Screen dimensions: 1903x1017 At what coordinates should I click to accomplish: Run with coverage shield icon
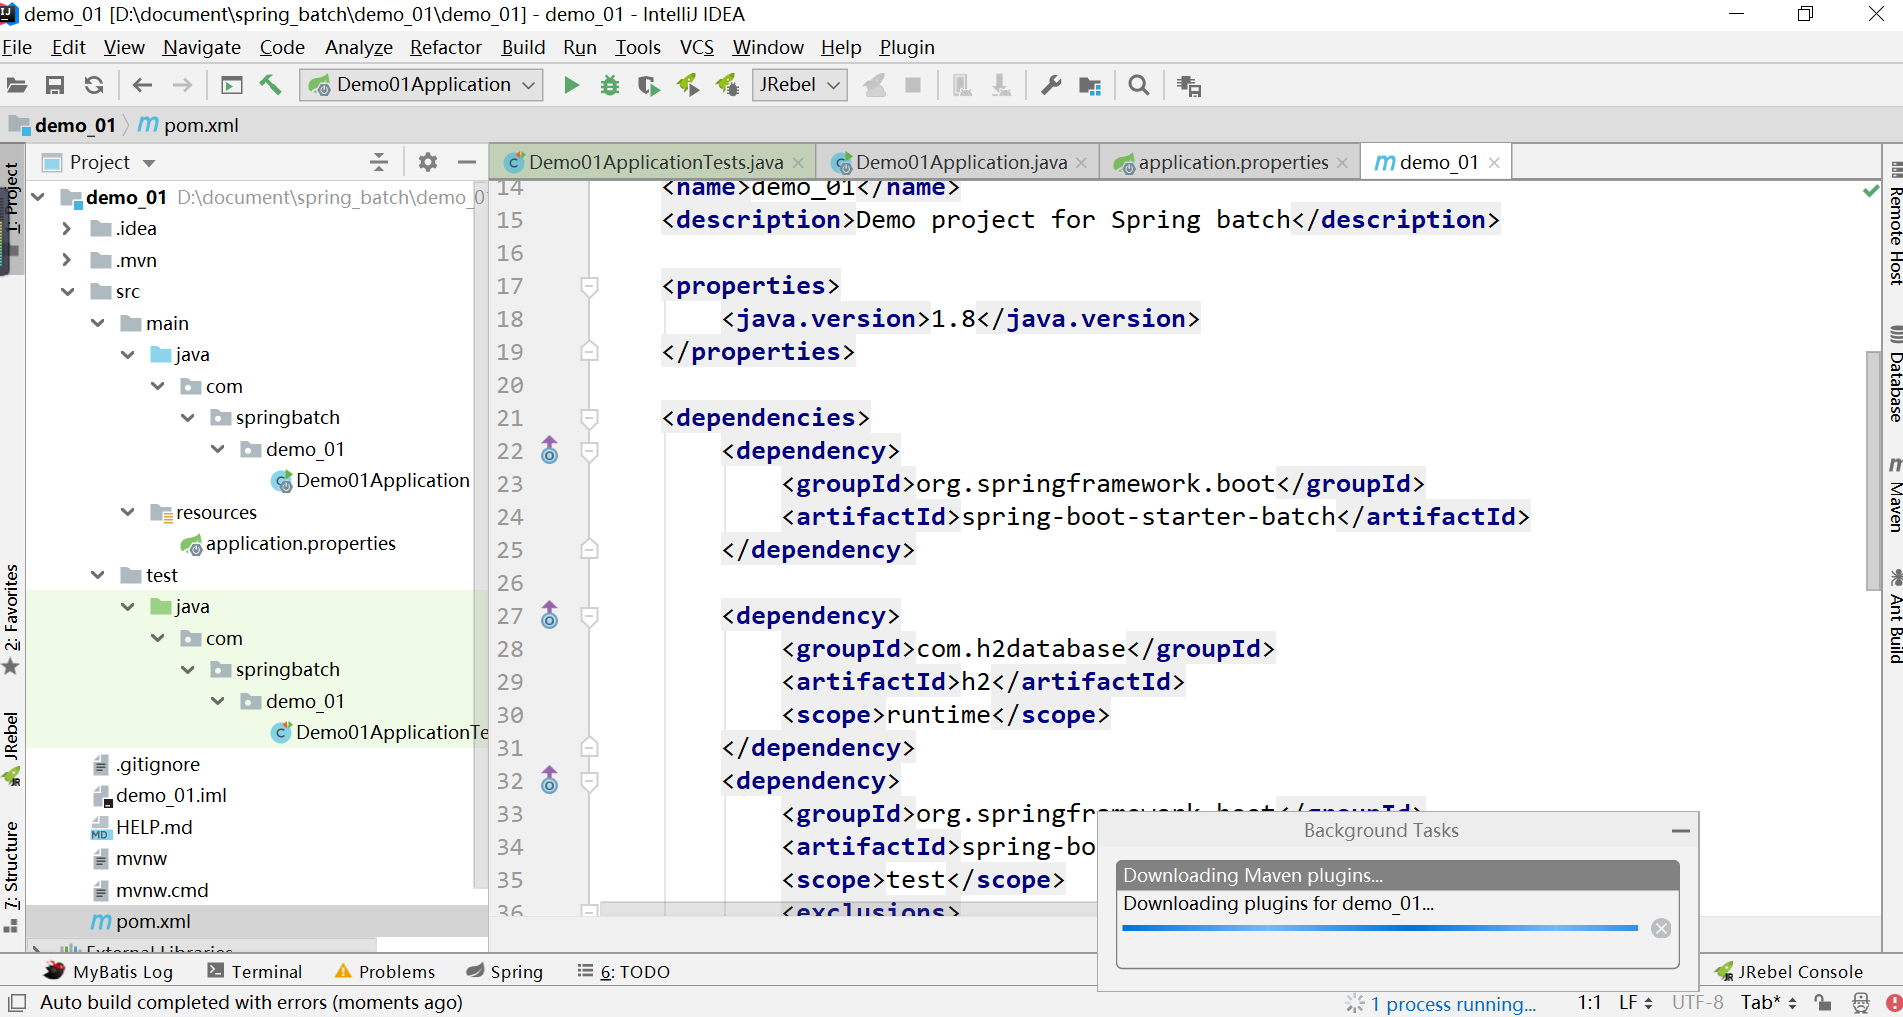[x=648, y=86]
